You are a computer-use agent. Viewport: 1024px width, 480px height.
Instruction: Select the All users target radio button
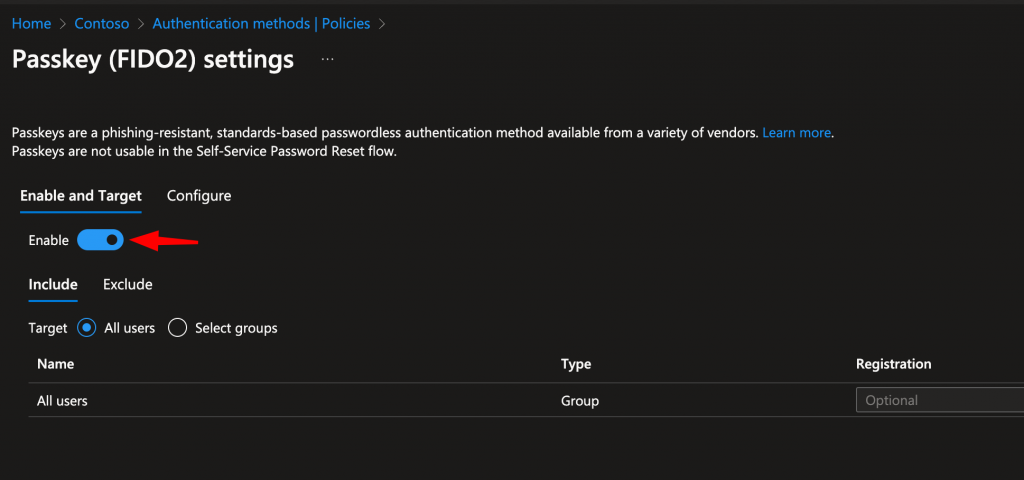point(87,328)
